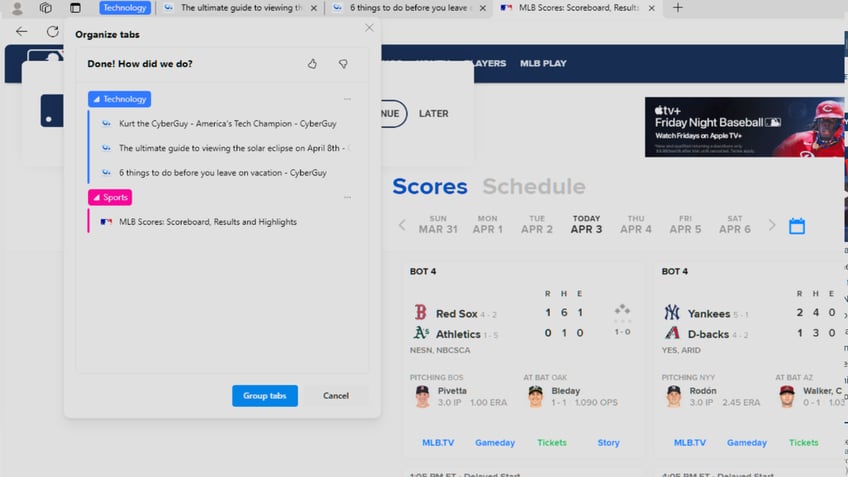Click the Red Sox team name
The width and height of the screenshot is (848, 477).
pyautogui.click(x=456, y=314)
